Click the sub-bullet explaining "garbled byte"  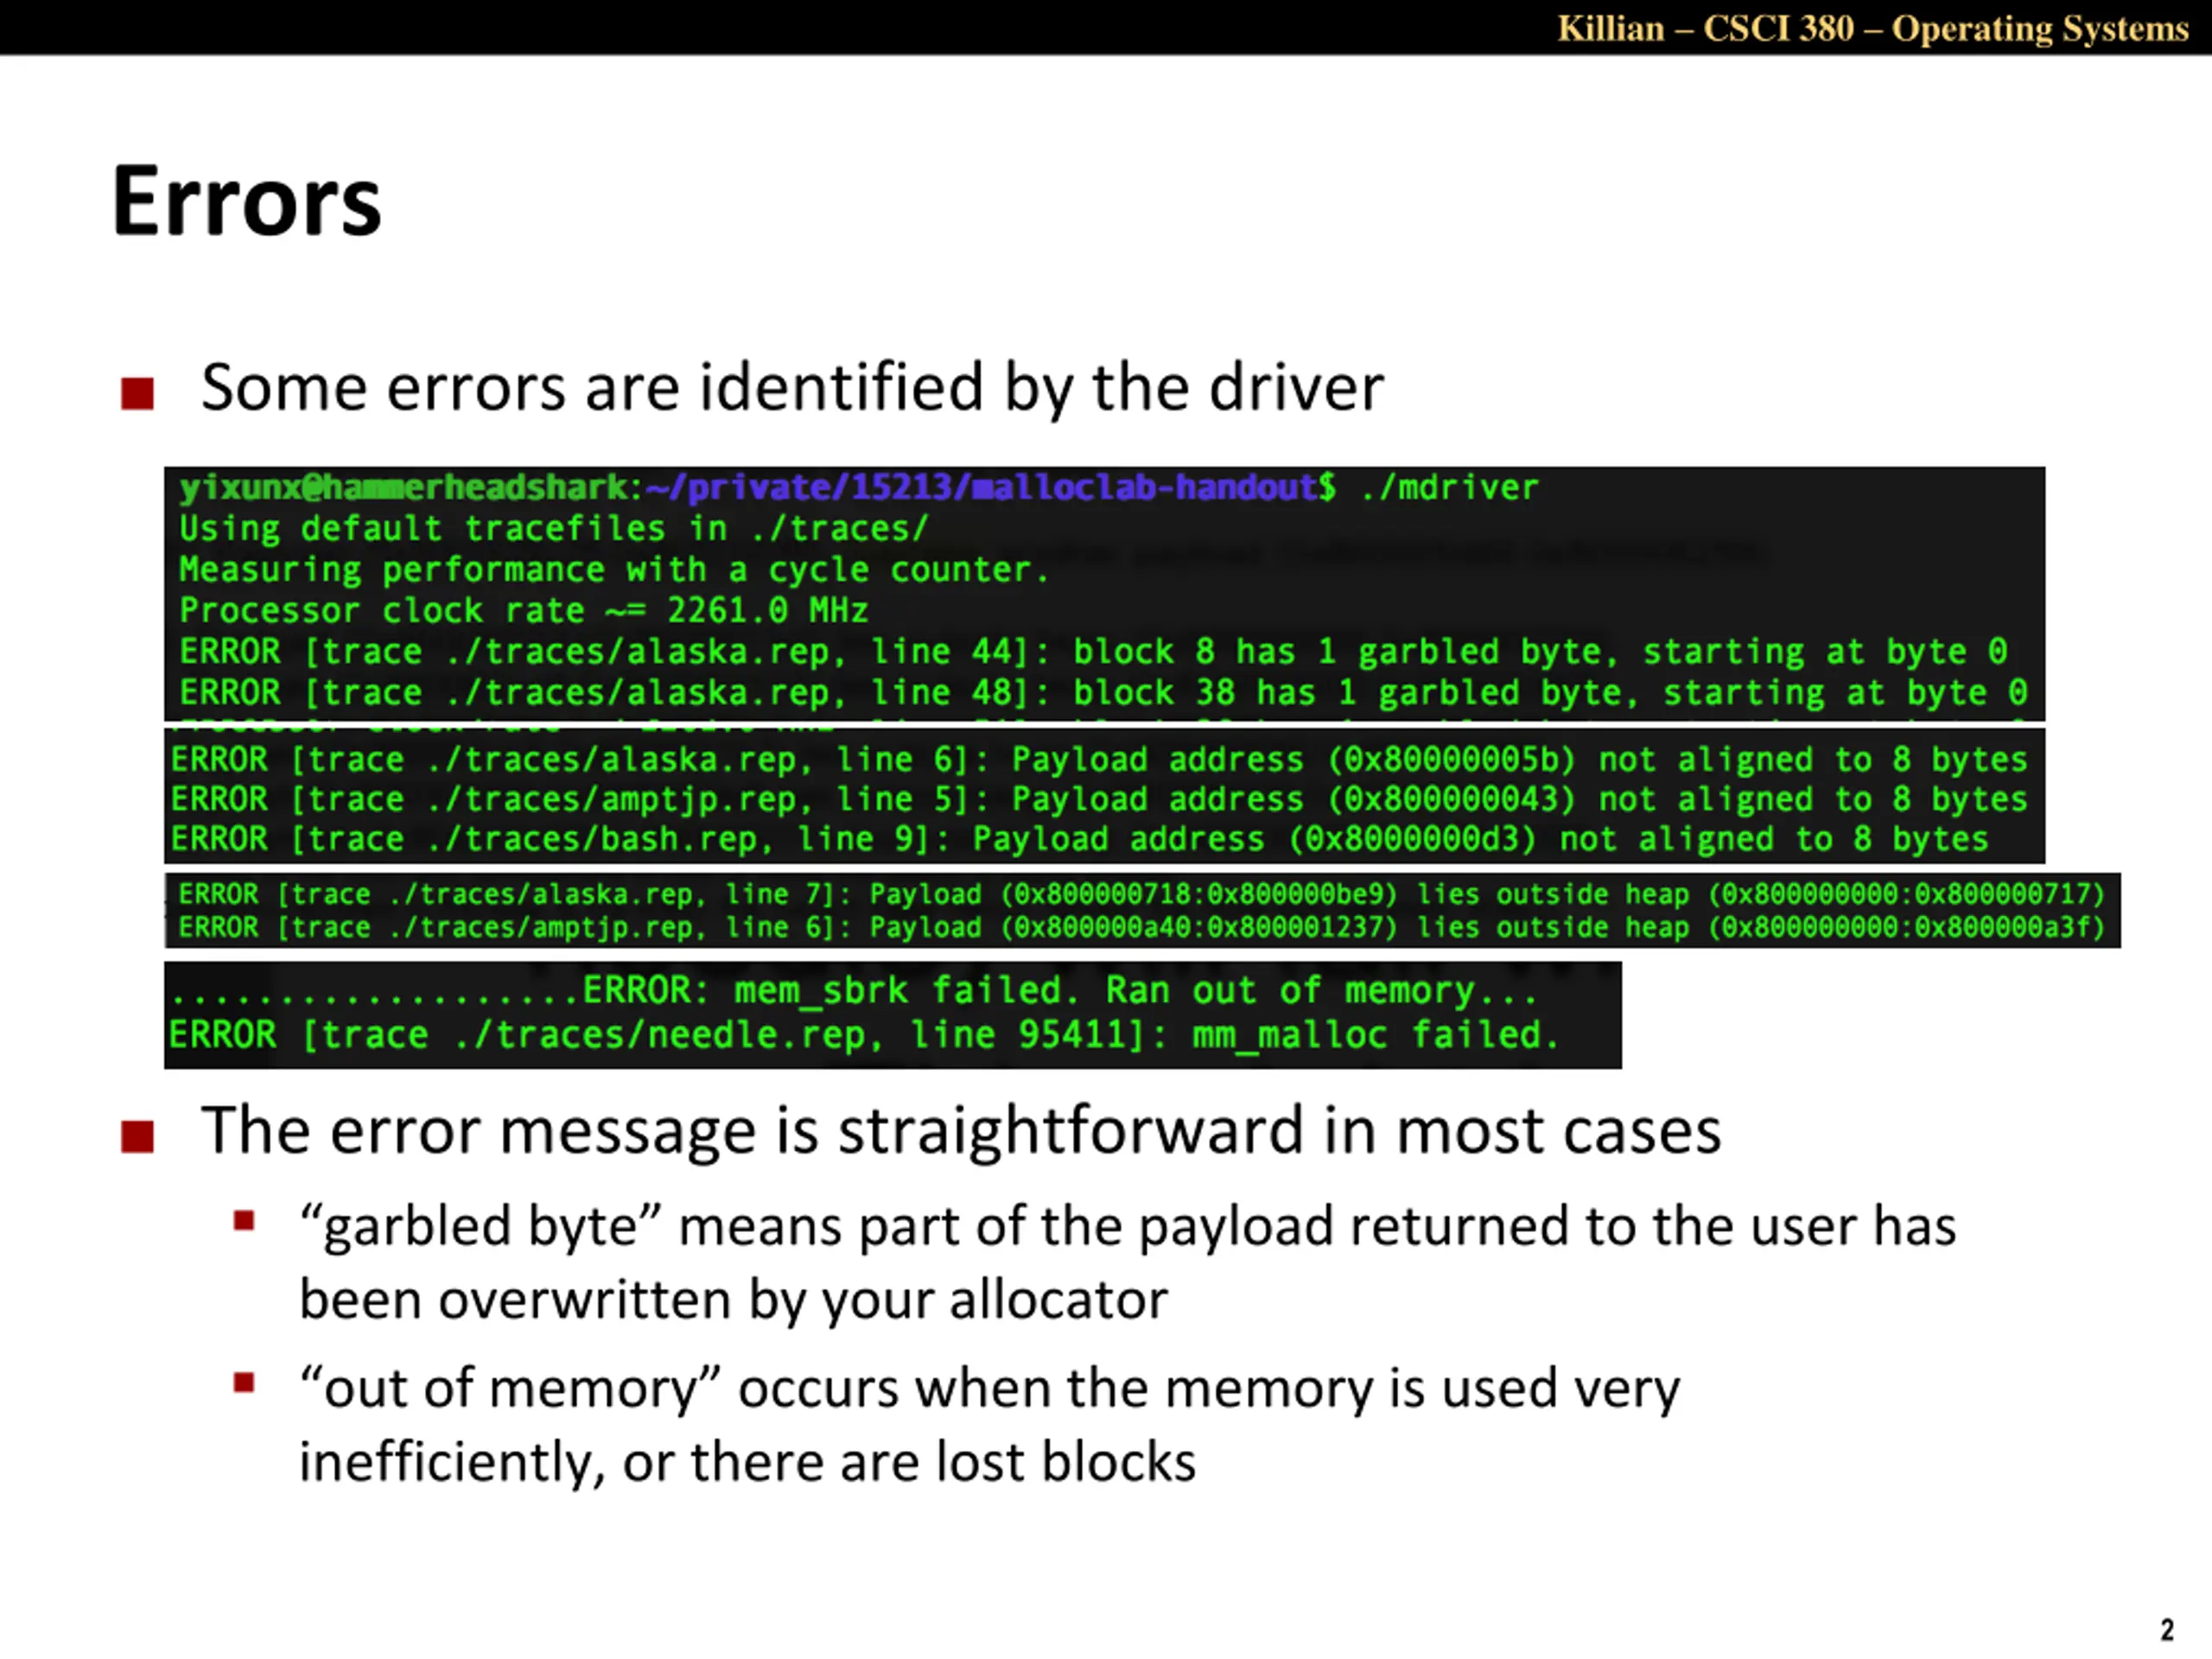coord(1127,1263)
